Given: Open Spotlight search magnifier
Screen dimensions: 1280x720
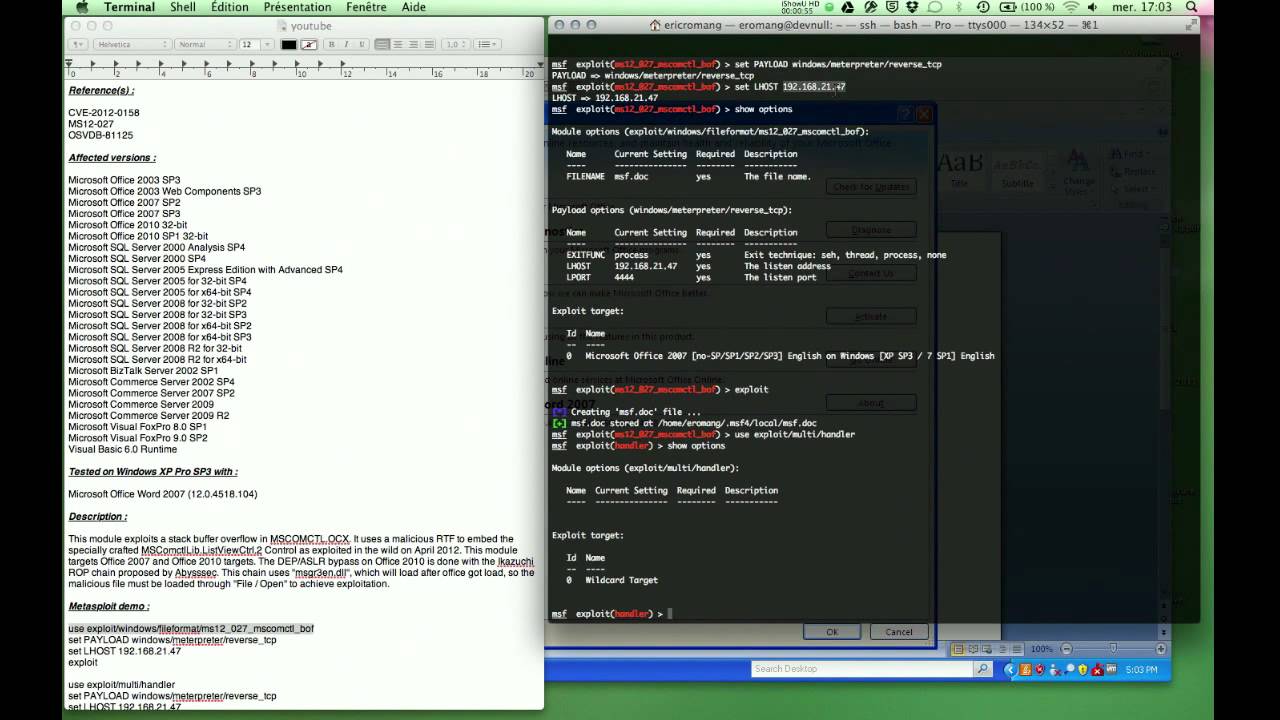Looking at the screenshot, I should [x=1192, y=7].
